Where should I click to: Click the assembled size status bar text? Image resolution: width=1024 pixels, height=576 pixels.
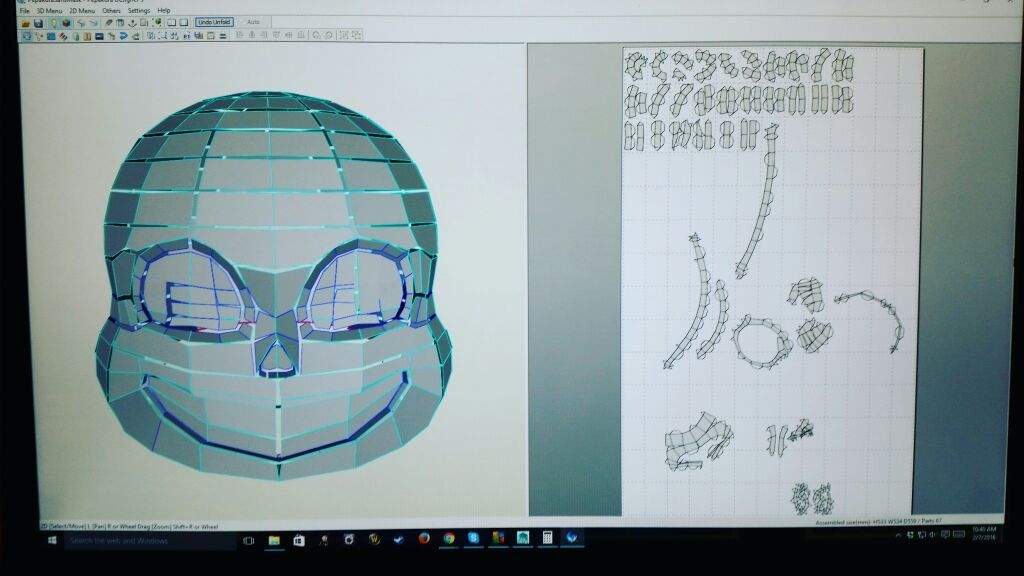pos(879,522)
